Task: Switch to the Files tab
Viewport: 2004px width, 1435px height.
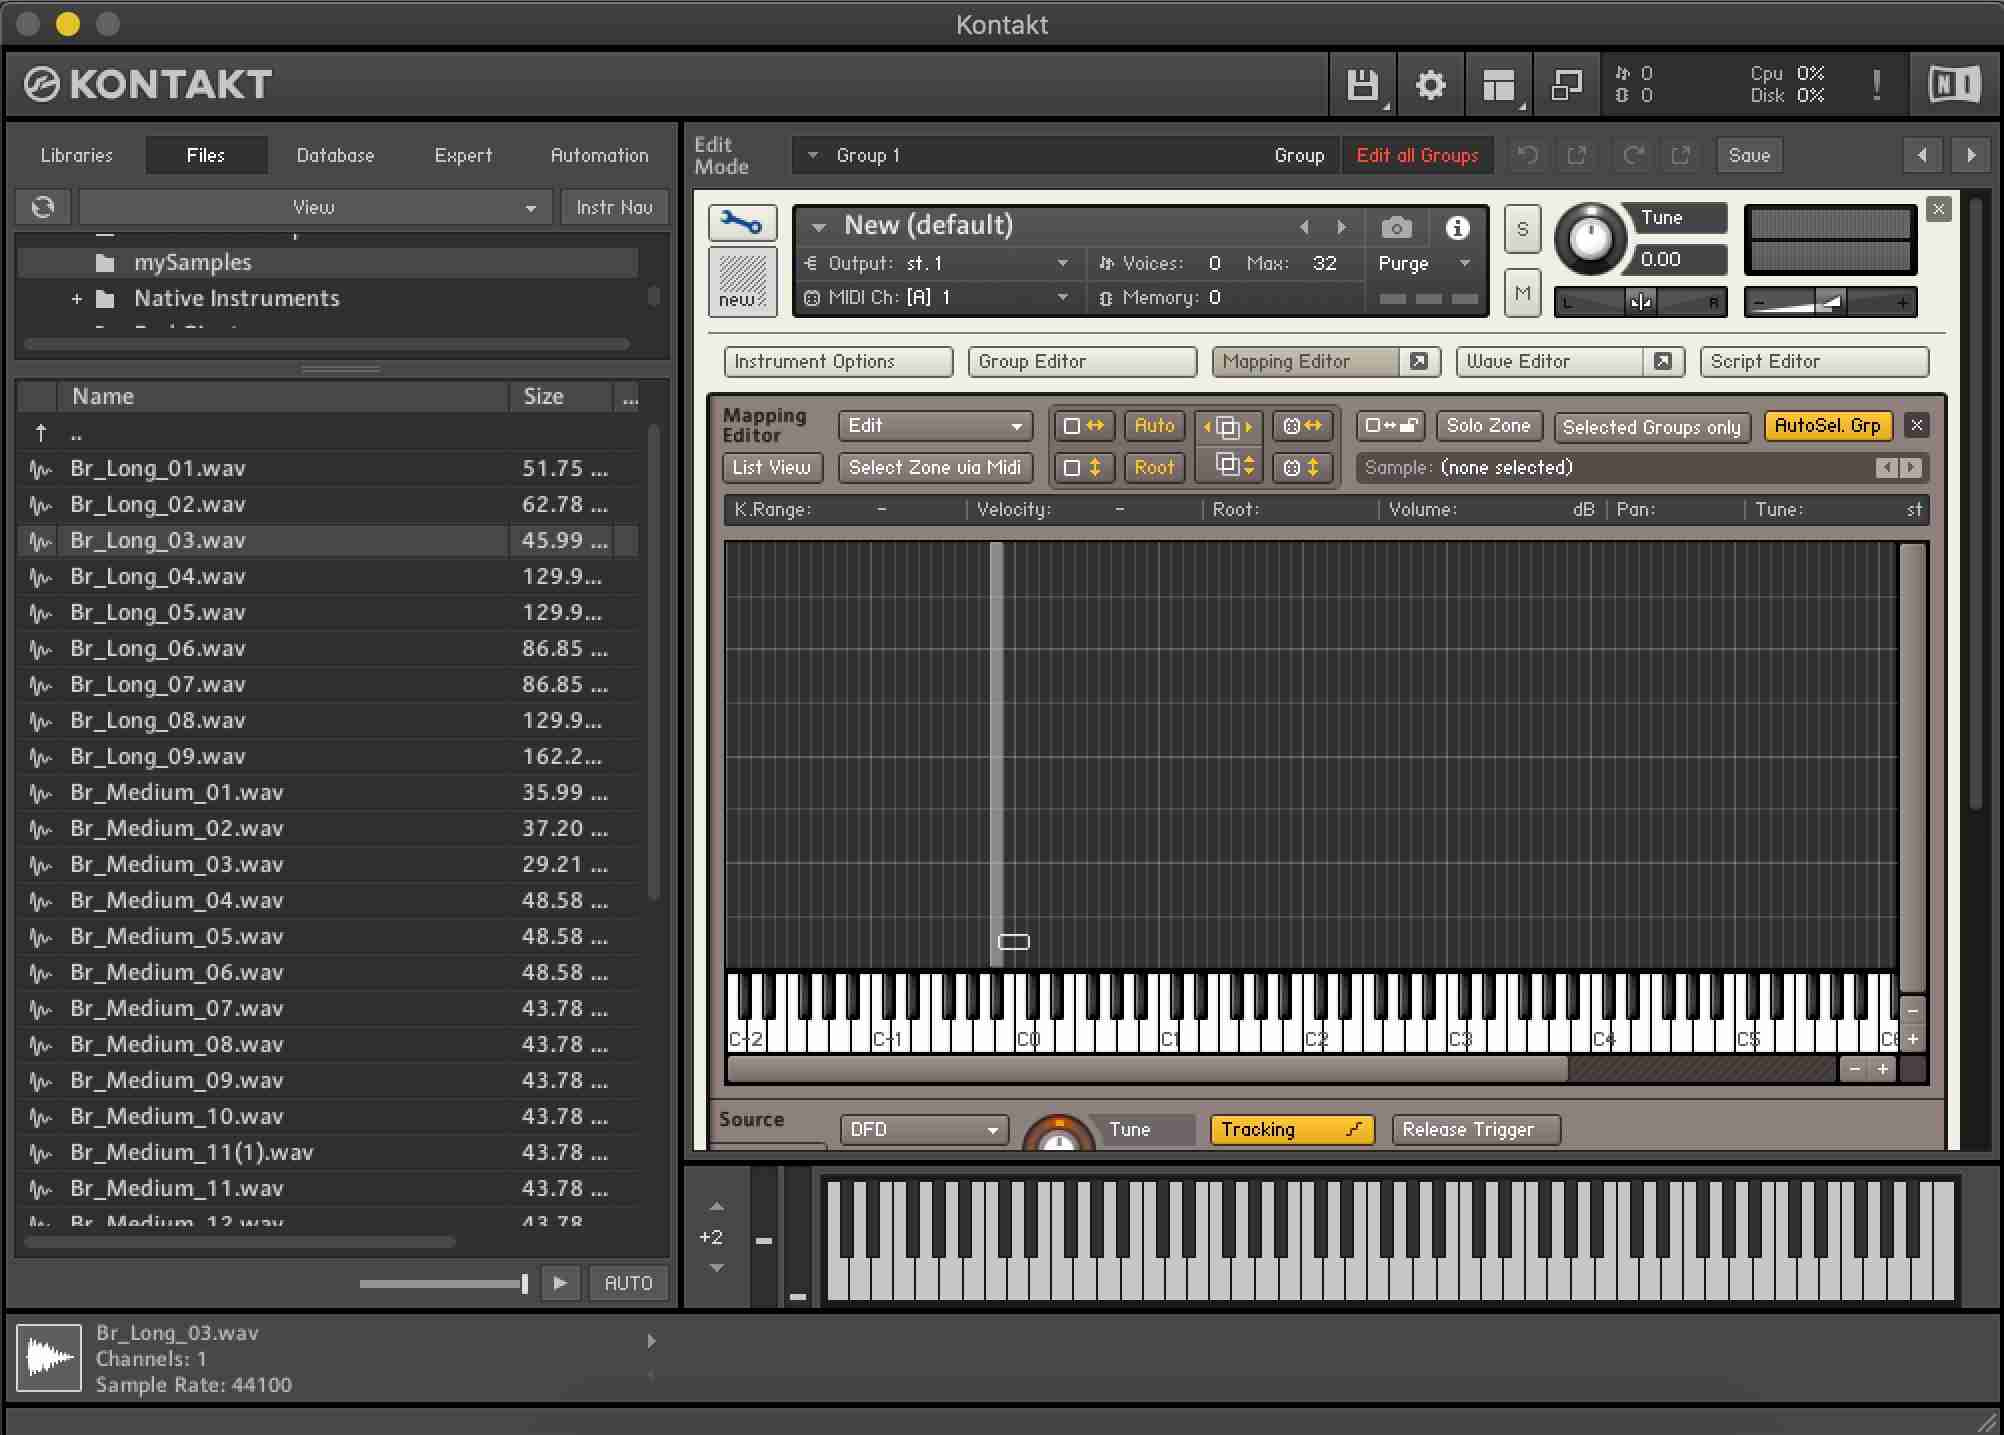Action: [205, 155]
